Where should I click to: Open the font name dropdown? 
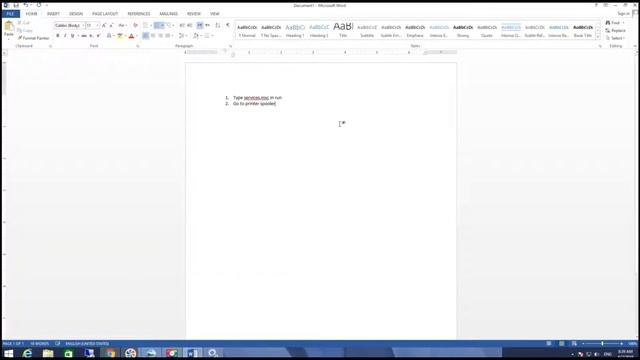coord(83,25)
